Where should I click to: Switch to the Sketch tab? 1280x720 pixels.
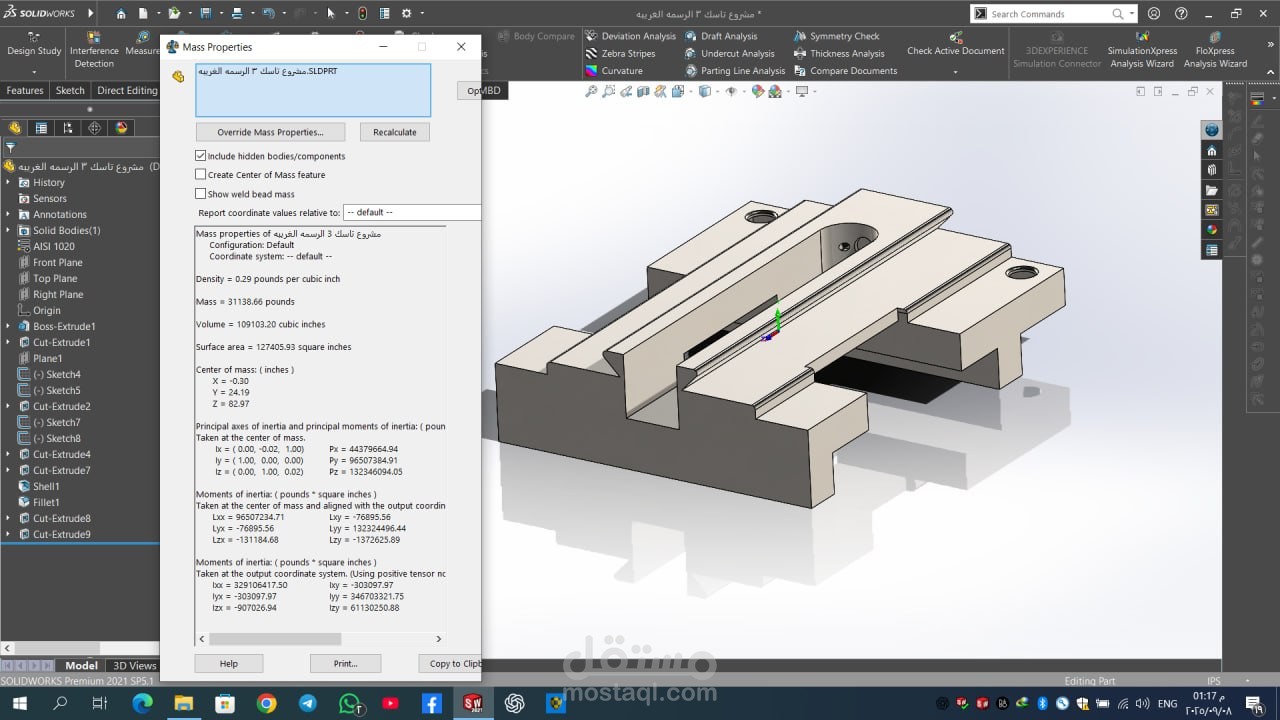click(70, 90)
